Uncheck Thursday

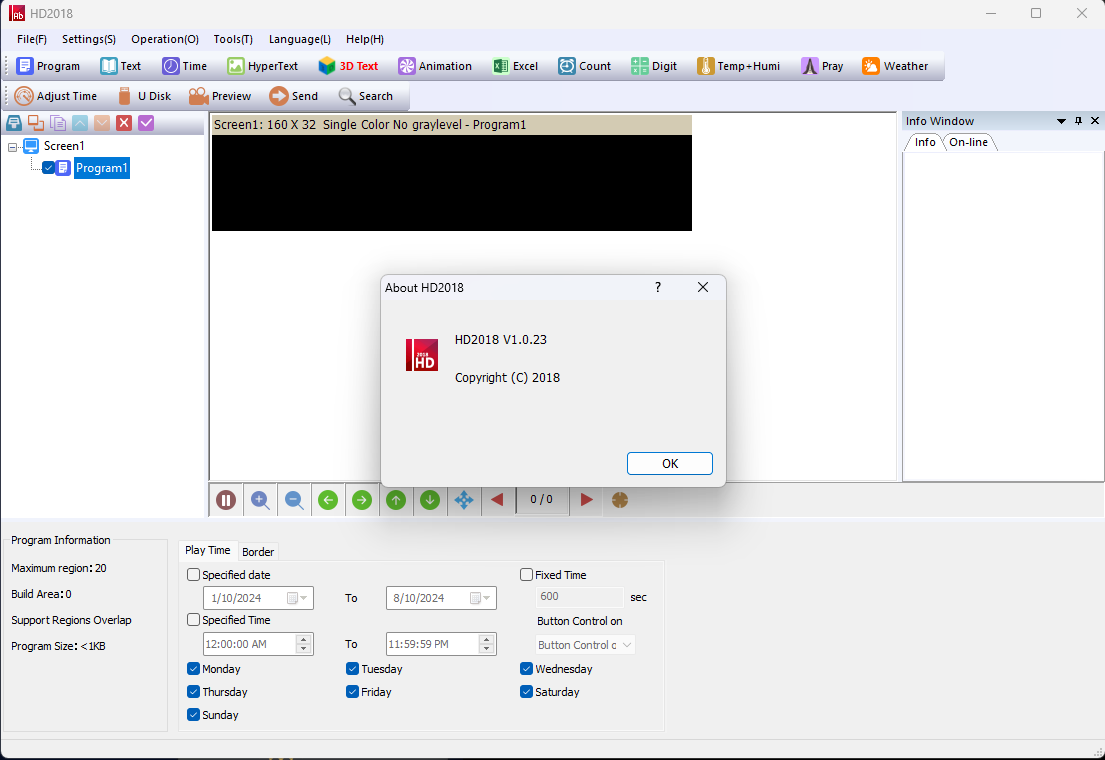[x=193, y=692]
